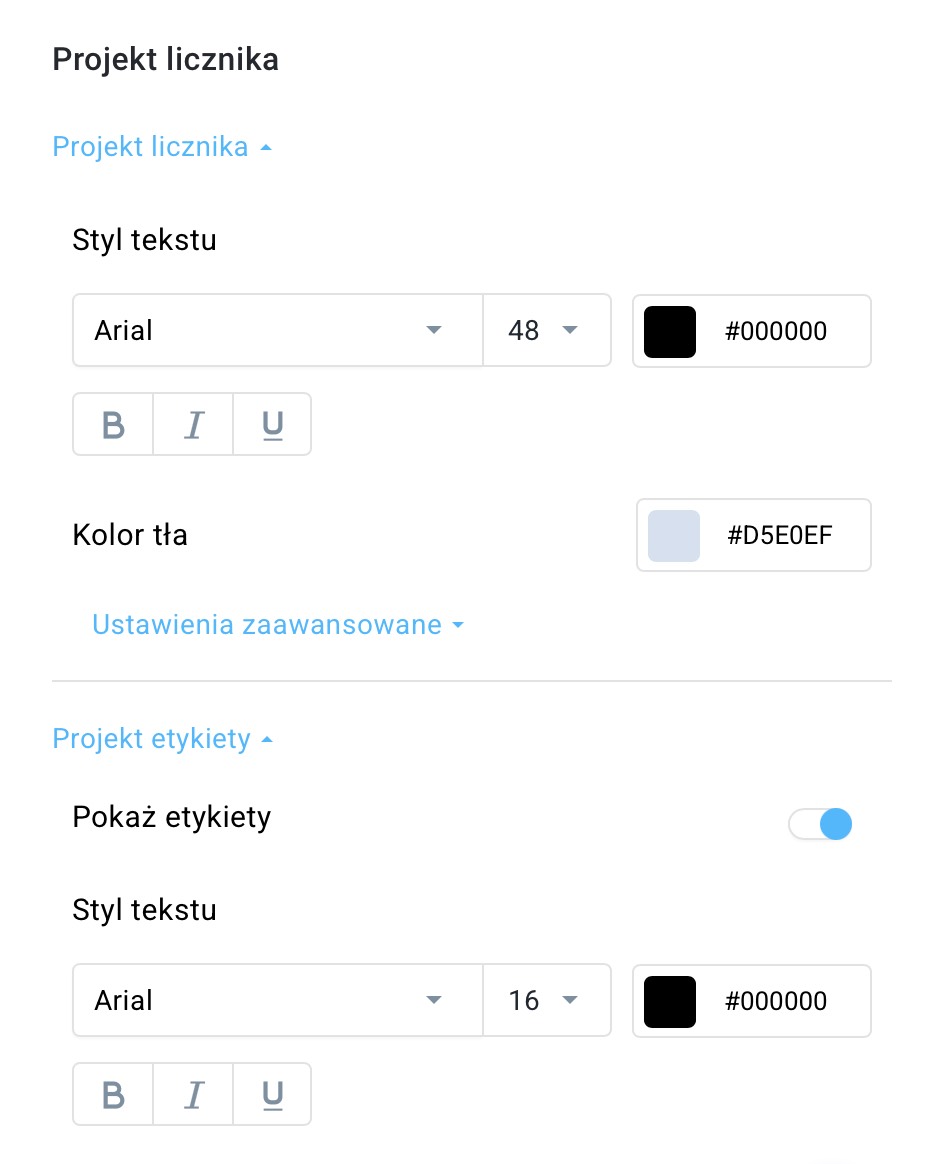Collapse the 'Projekt etykiety' section

[x=163, y=738]
